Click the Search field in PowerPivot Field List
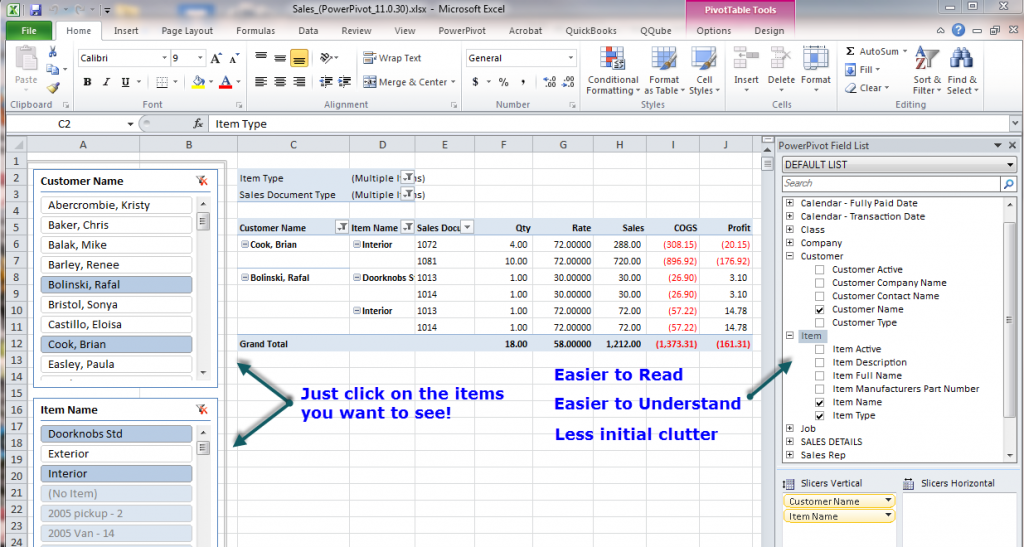Image resolution: width=1024 pixels, height=547 pixels. pyautogui.click(x=891, y=183)
